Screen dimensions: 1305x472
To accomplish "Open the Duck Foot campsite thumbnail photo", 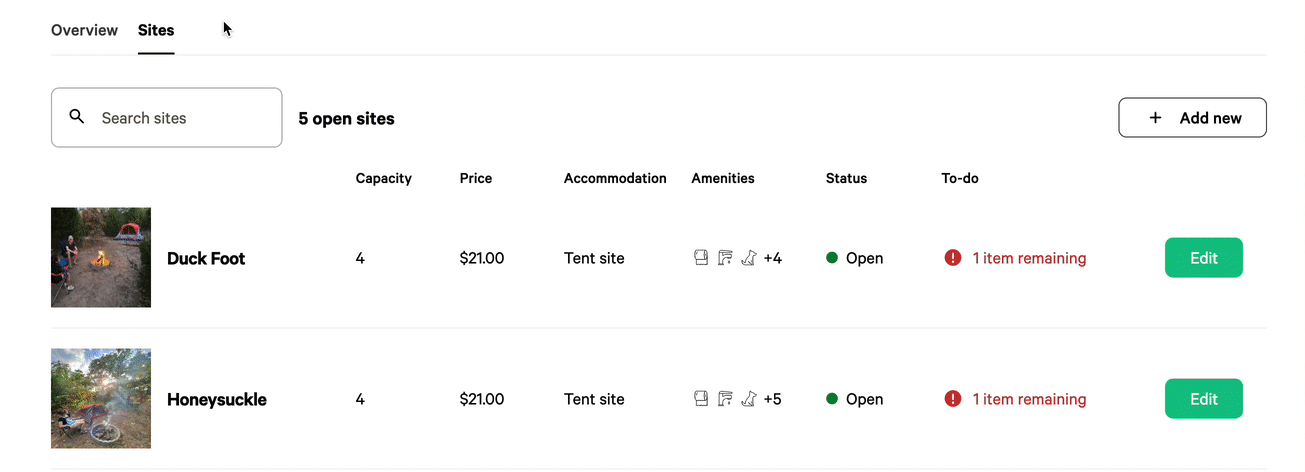I will (x=101, y=258).
